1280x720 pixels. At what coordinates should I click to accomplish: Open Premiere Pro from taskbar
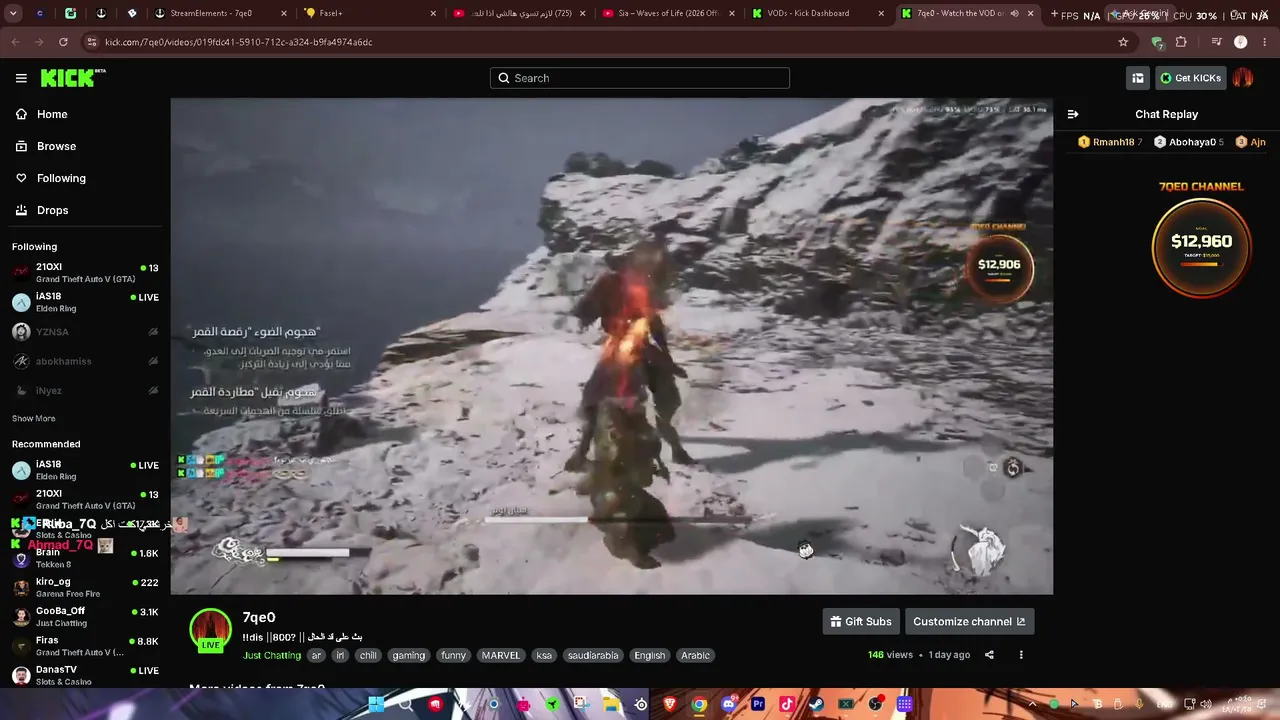click(x=758, y=705)
